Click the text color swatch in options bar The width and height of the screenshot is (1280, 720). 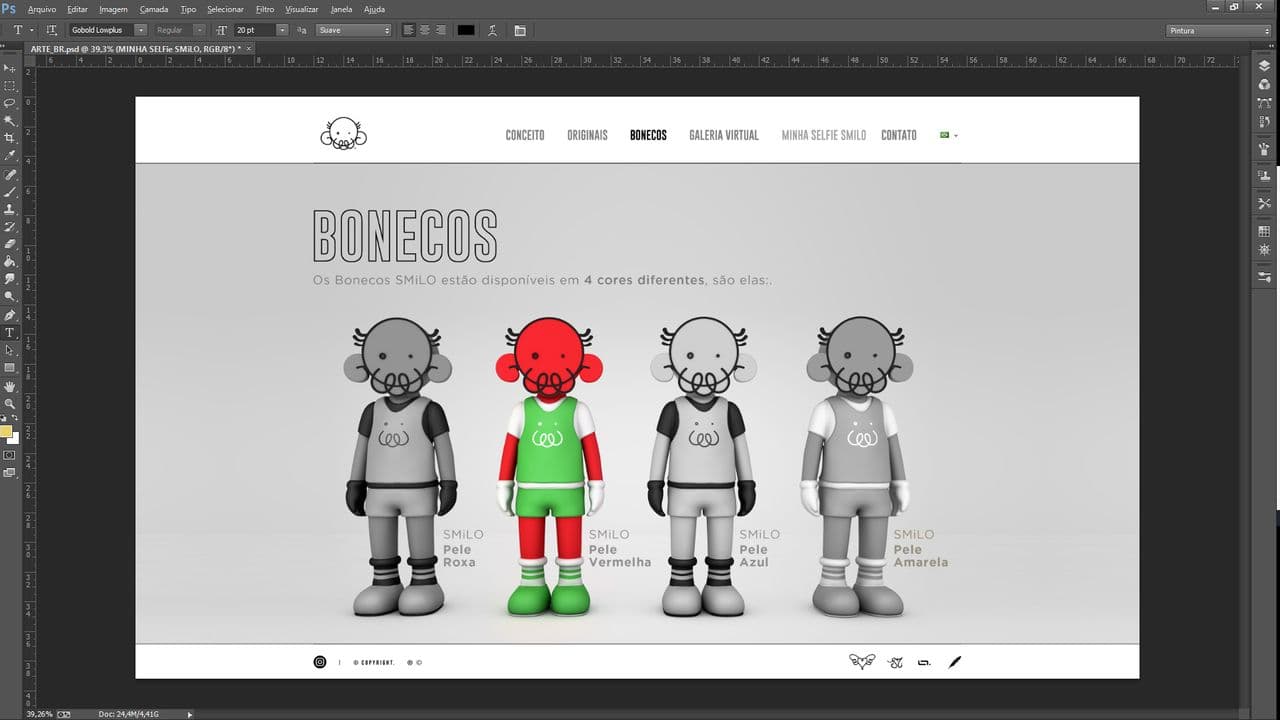click(x=466, y=30)
